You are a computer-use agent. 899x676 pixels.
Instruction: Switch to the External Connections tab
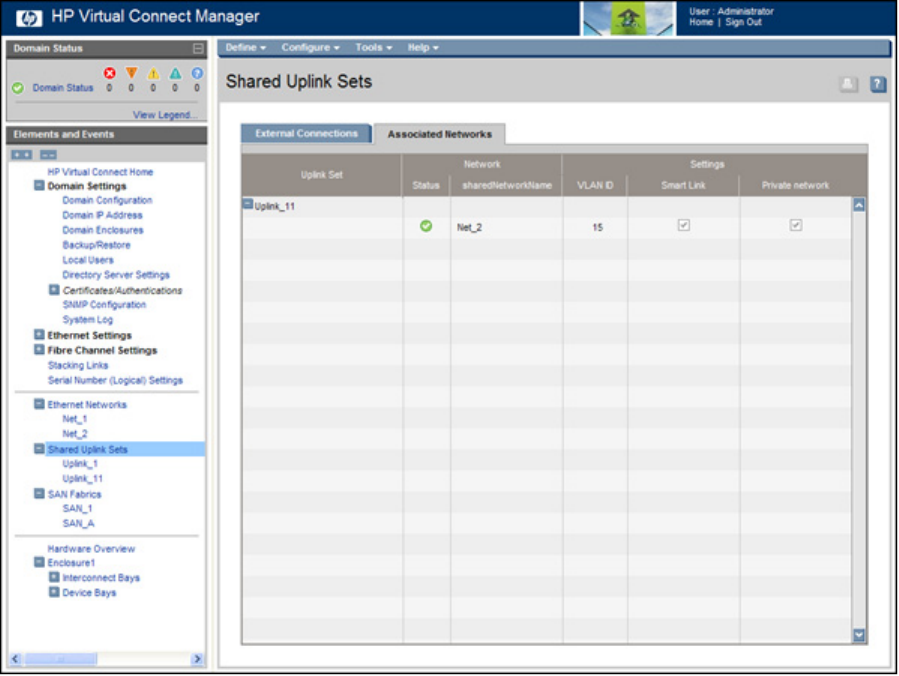pos(306,133)
